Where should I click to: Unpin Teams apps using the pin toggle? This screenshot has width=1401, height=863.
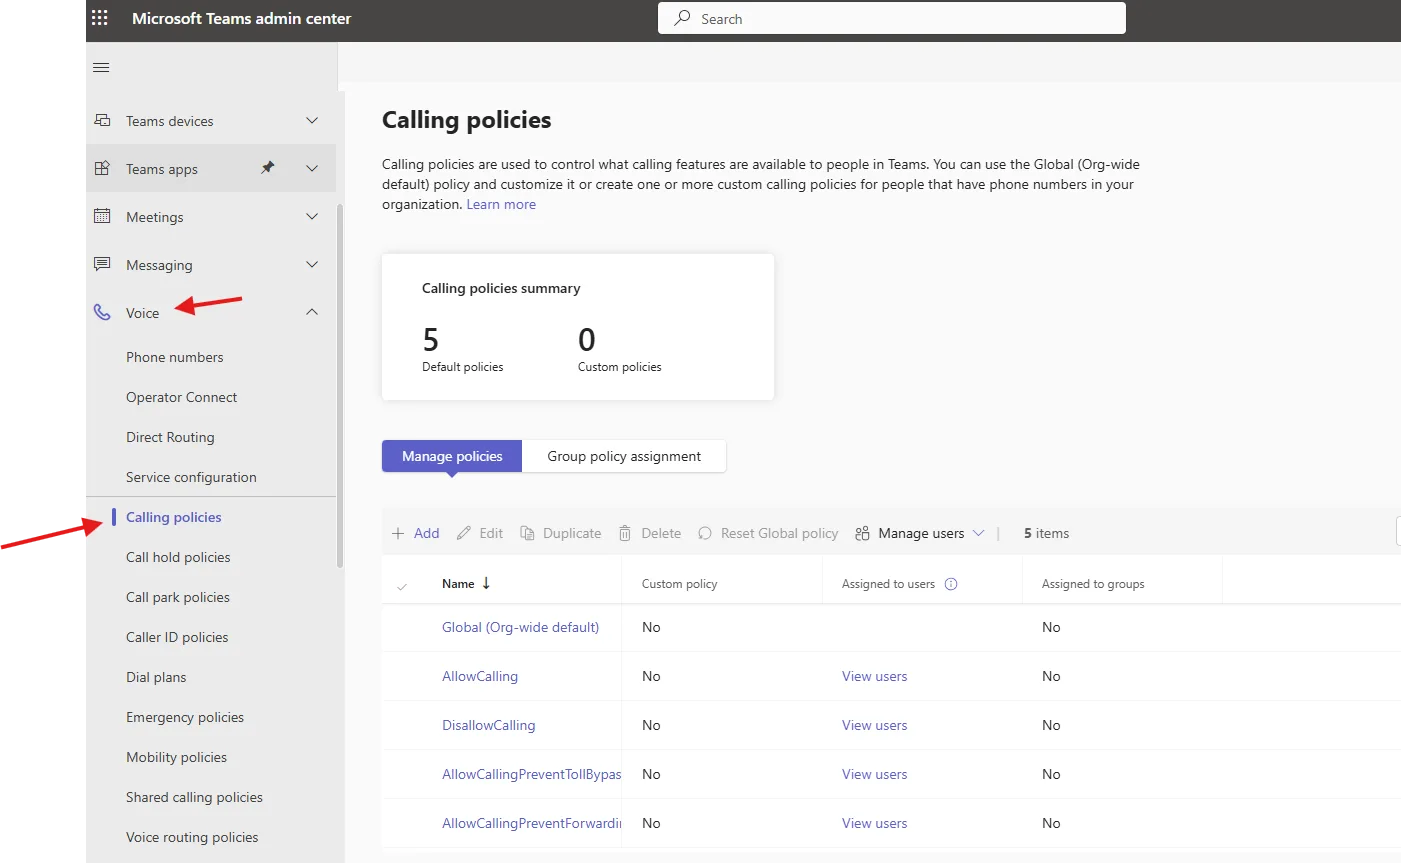click(x=268, y=169)
